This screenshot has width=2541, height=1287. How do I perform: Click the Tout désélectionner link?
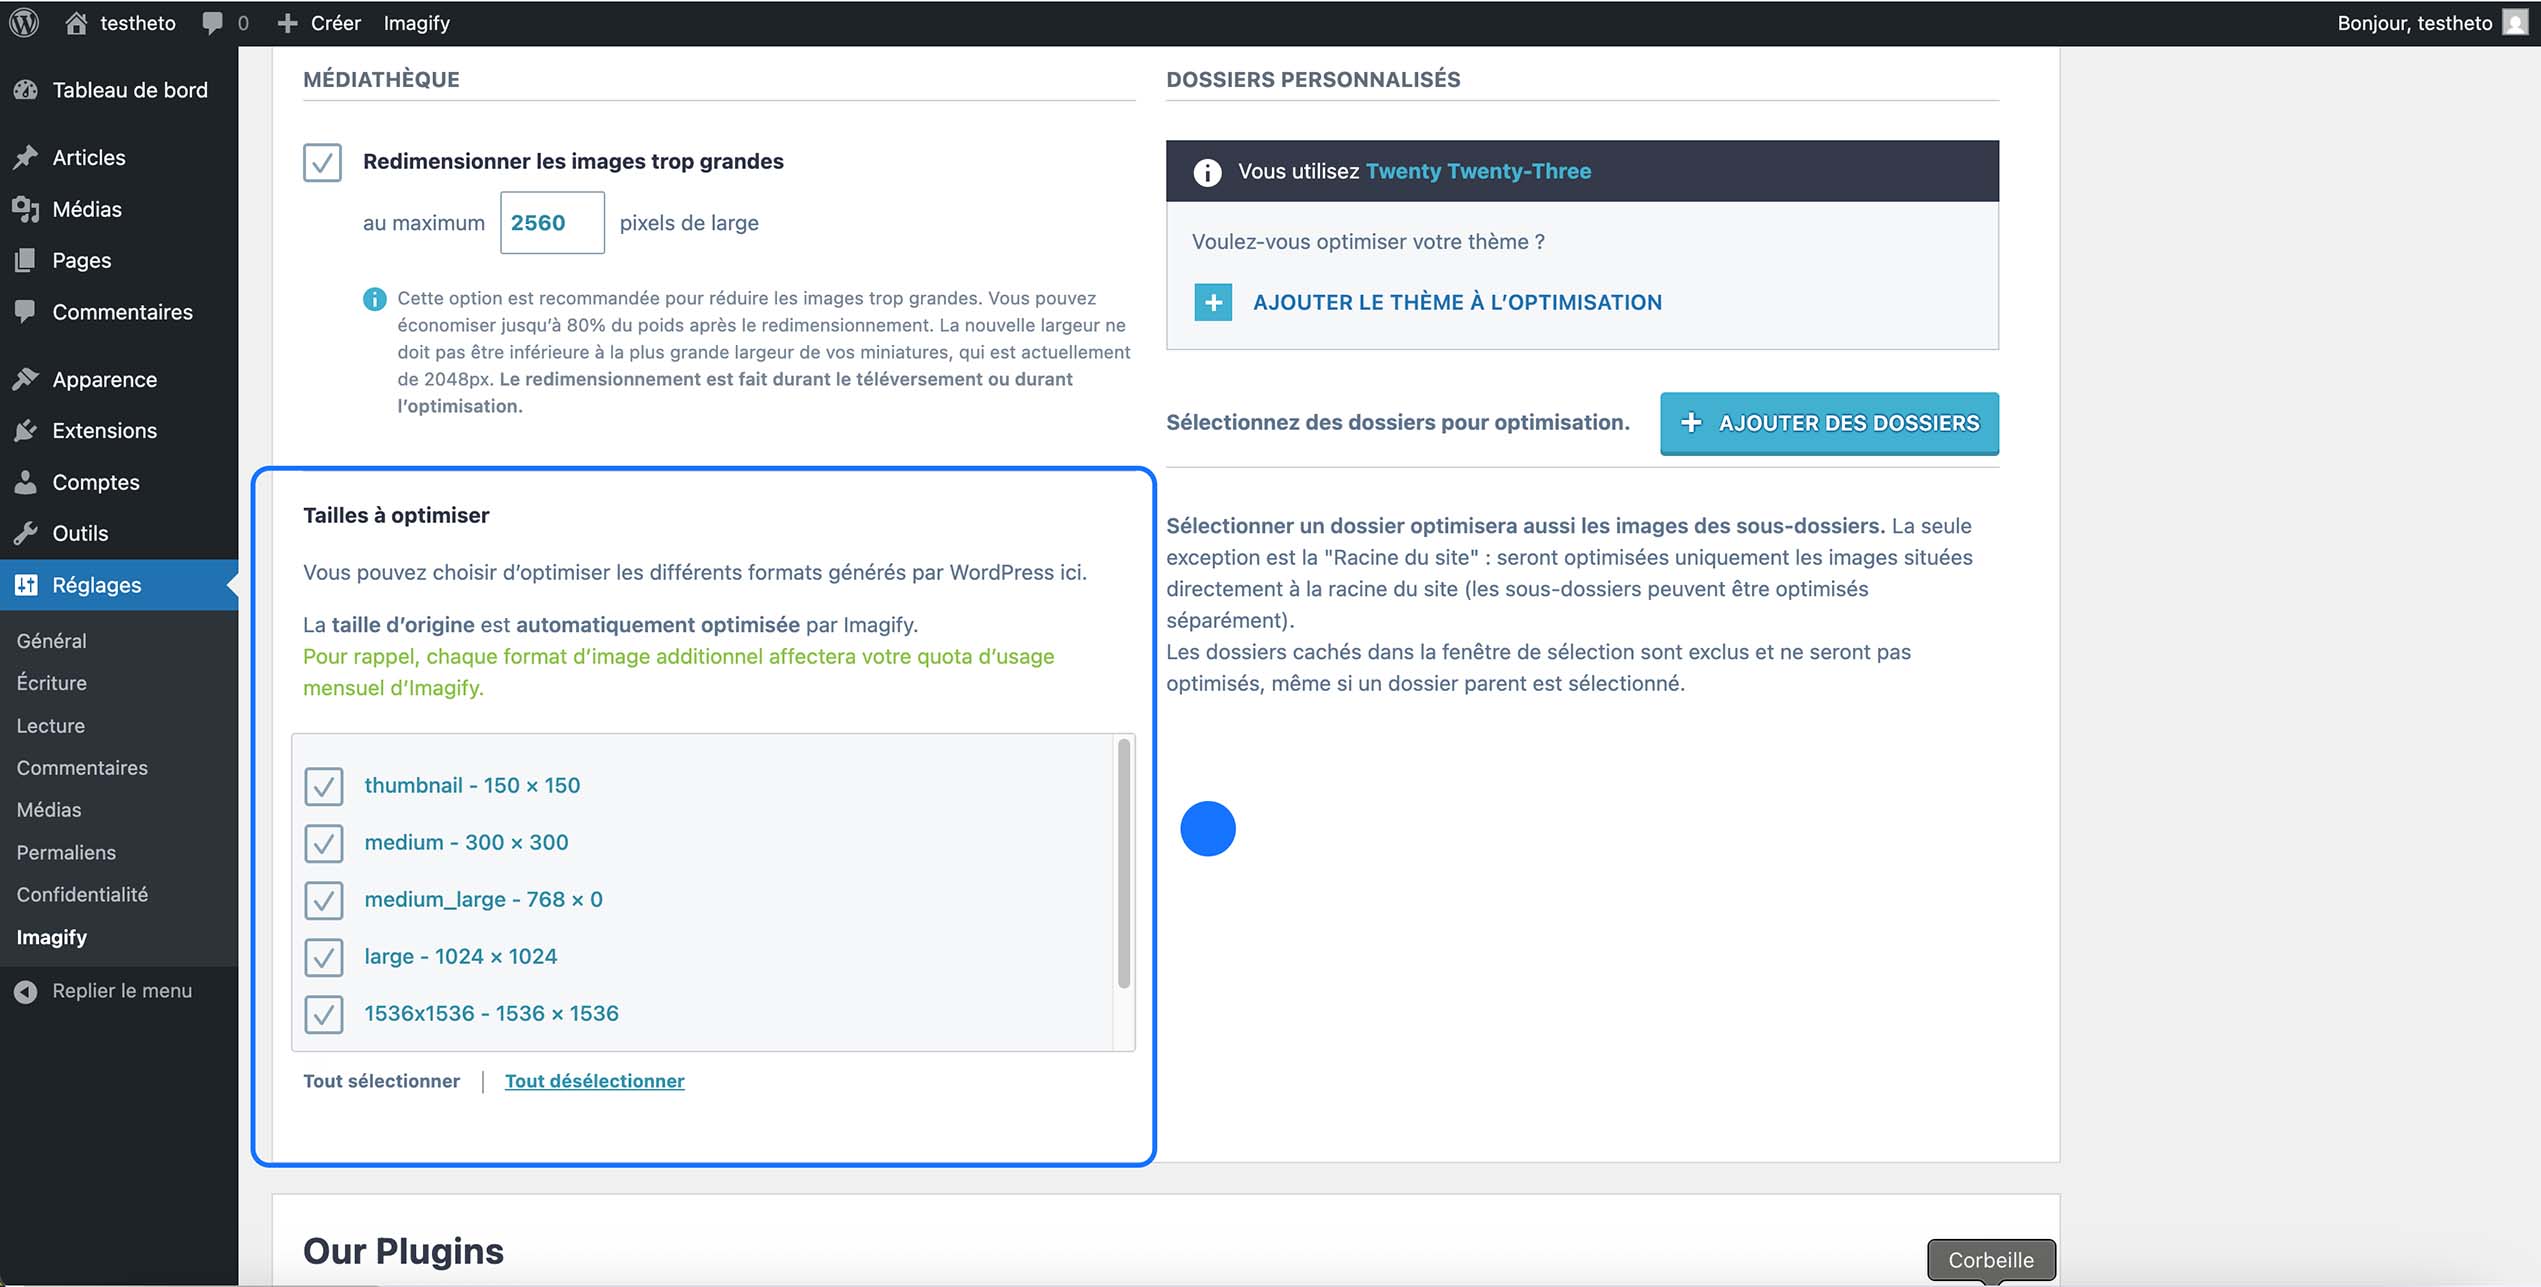click(594, 1080)
